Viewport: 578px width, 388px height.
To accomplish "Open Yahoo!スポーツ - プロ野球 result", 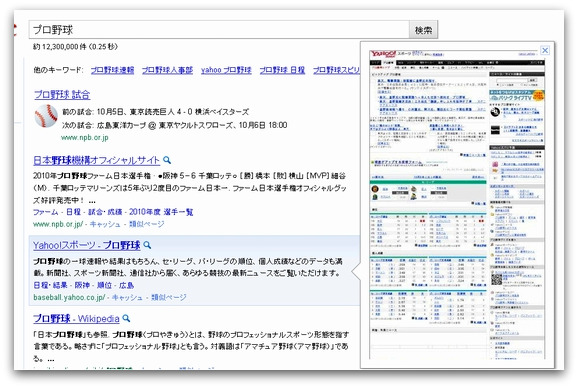I will [87, 245].
